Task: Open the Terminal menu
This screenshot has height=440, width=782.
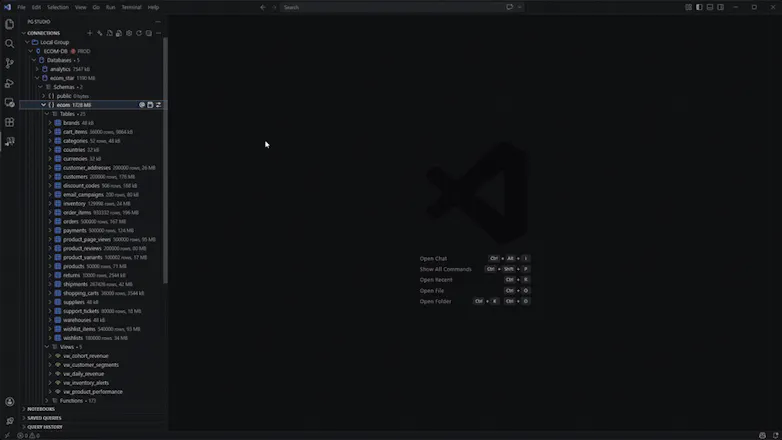Action: 132,7
